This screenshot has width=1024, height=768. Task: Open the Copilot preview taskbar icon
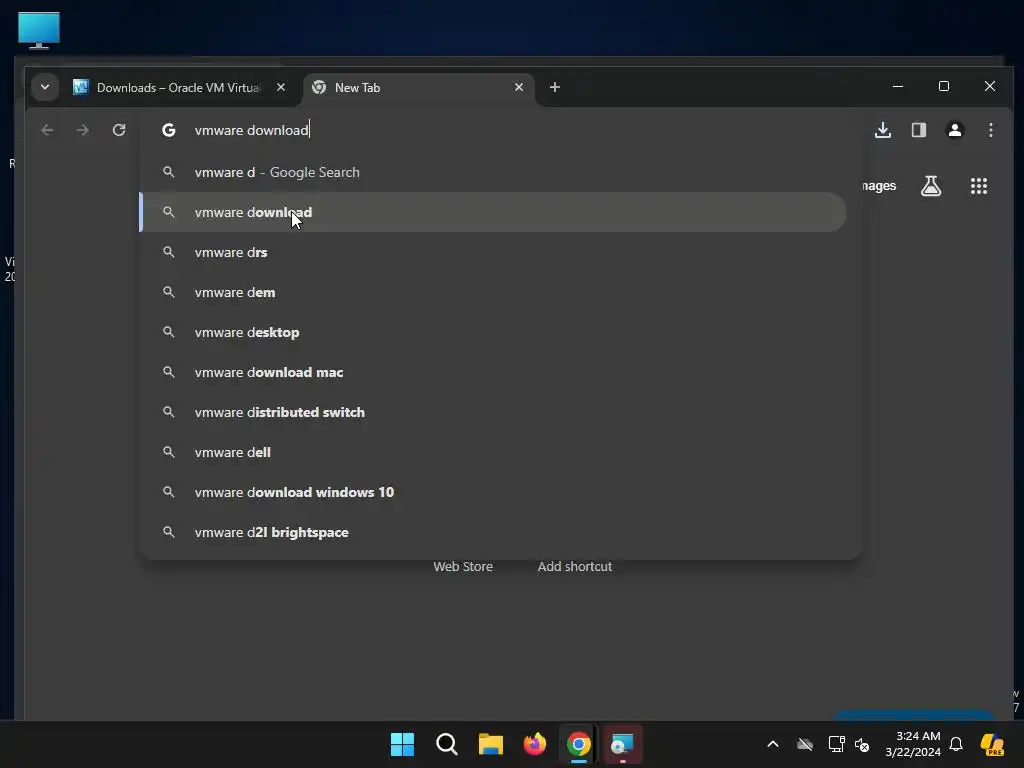pos(992,744)
